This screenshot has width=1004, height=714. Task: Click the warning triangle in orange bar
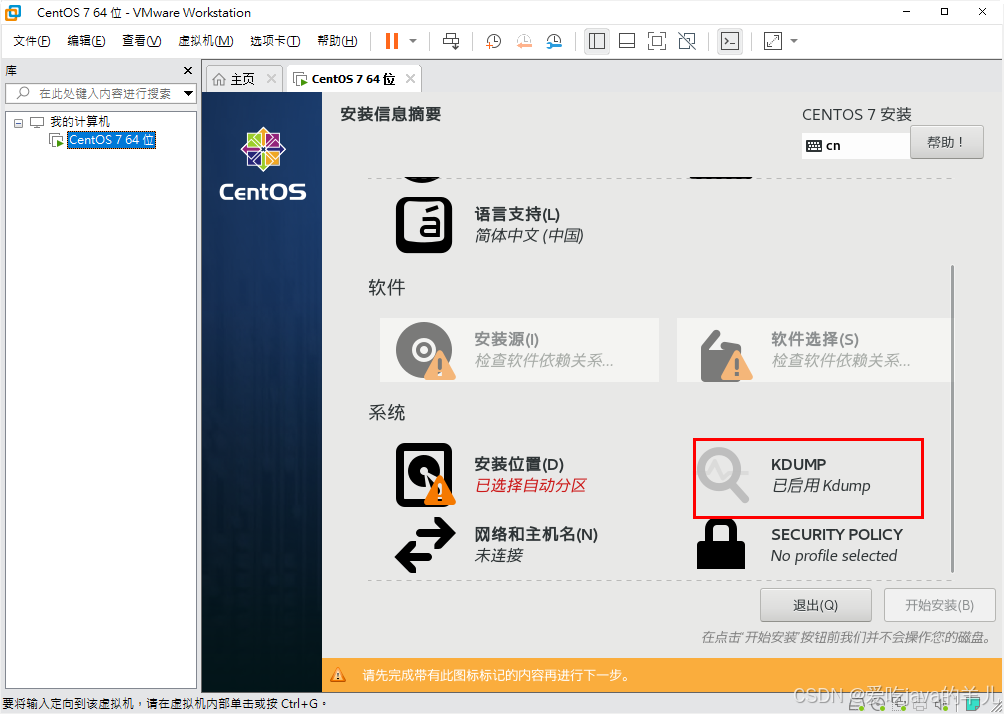[338, 675]
